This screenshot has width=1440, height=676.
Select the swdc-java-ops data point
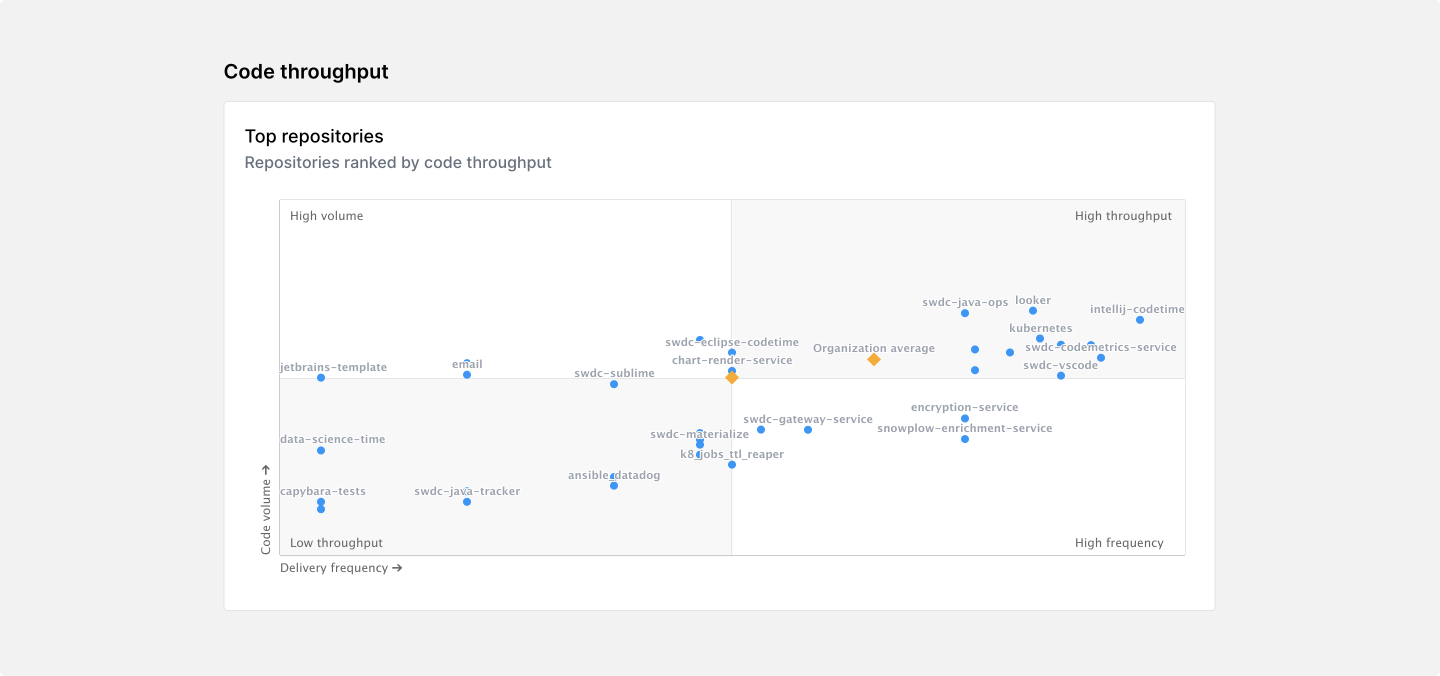[965, 313]
